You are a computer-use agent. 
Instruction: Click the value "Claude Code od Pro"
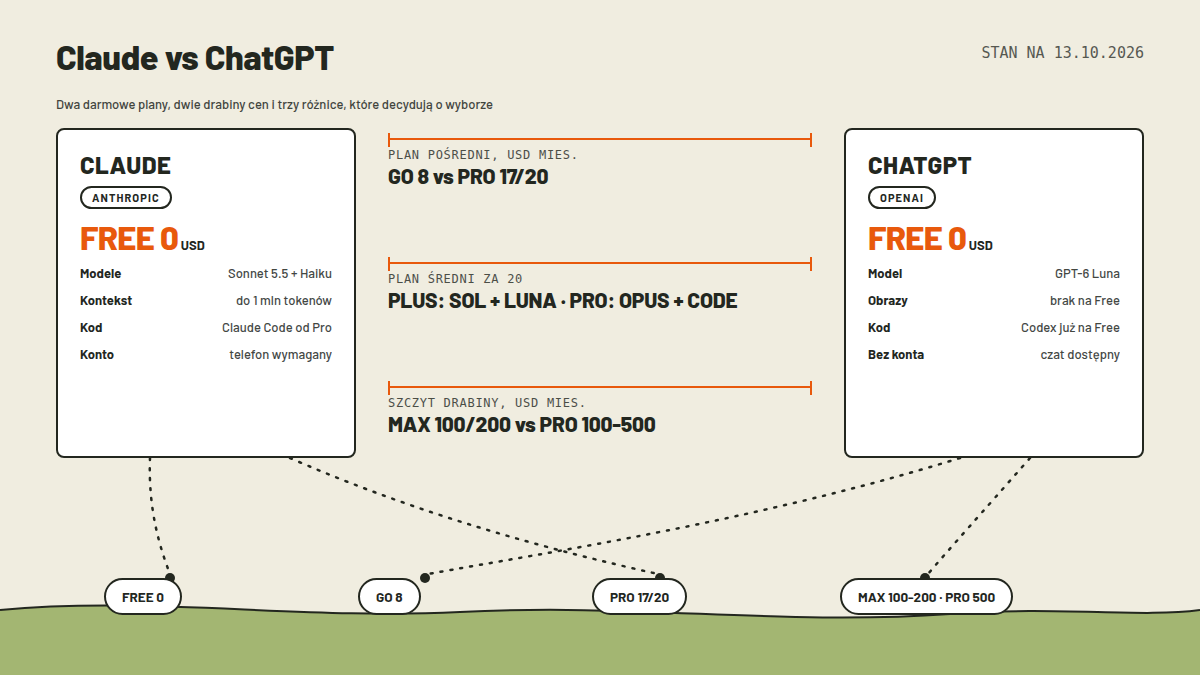pyautogui.click(x=277, y=328)
